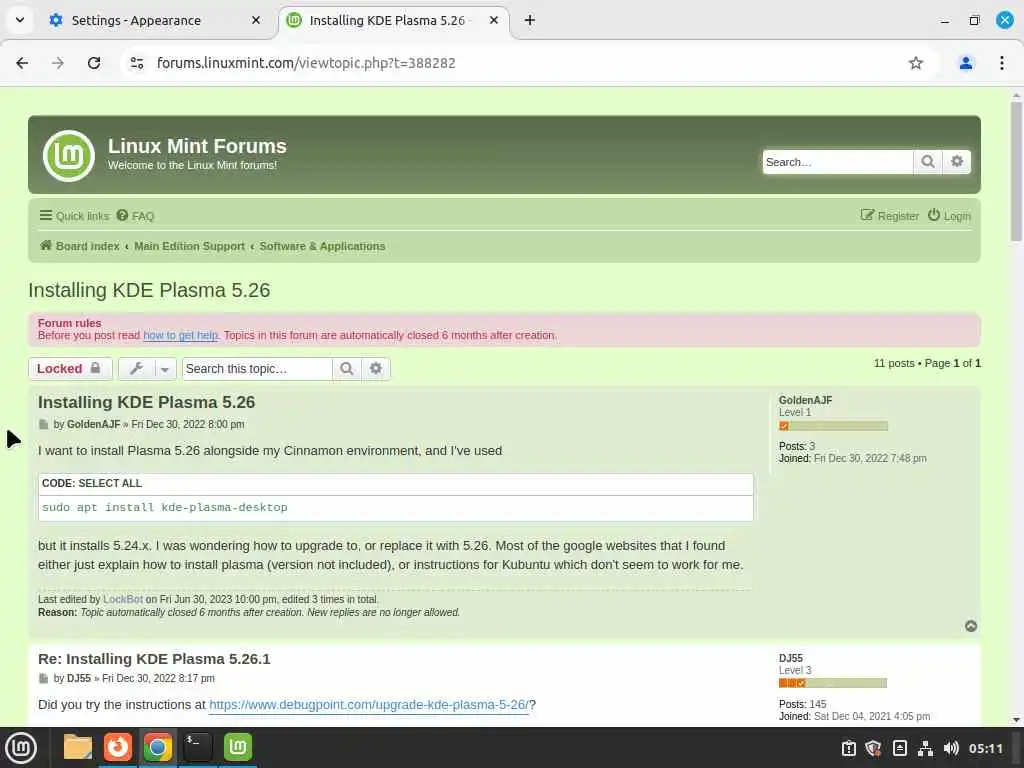The width and height of the screenshot is (1024, 768).
Task: Open GoldenAJF author link in byline
Action: coord(93,424)
